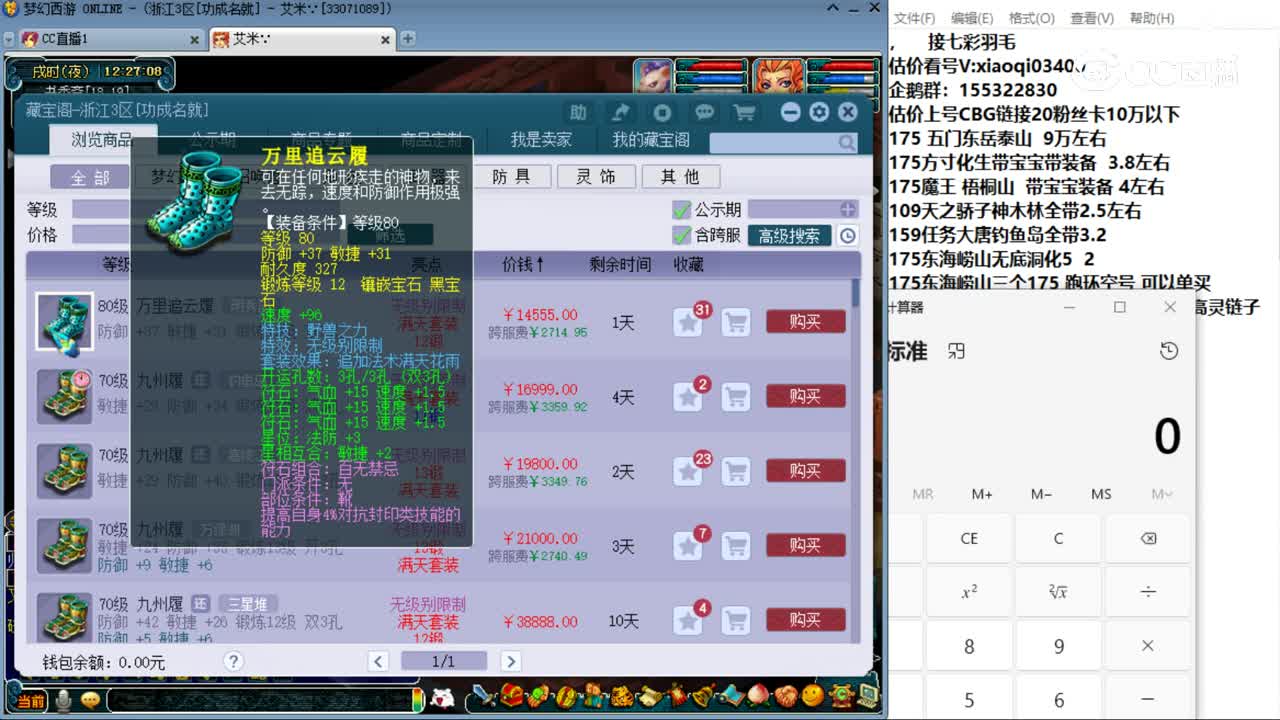Click 购买 on the ¥14555 listing
Image resolution: width=1280 pixels, height=720 pixels.
tap(806, 322)
